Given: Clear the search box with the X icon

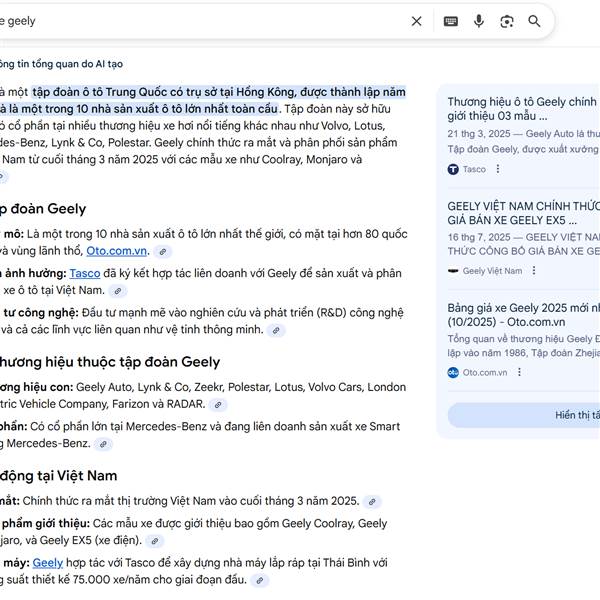Looking at the screenshot, I should (417, 21).
